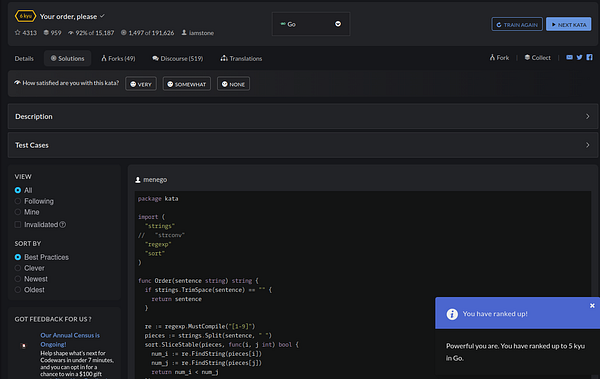Click the 'Your order, please' title
Image resolution: width=600 pixels, height=379 pixels.
pos(68,16)
